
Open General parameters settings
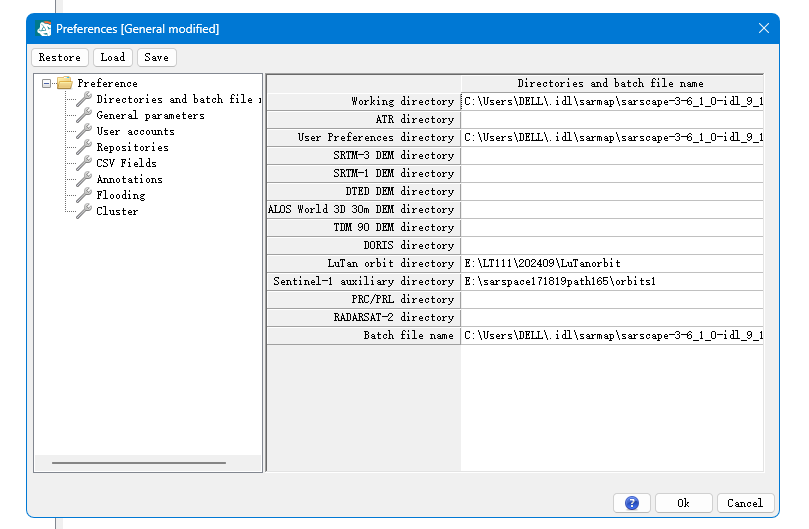(150, 115)
